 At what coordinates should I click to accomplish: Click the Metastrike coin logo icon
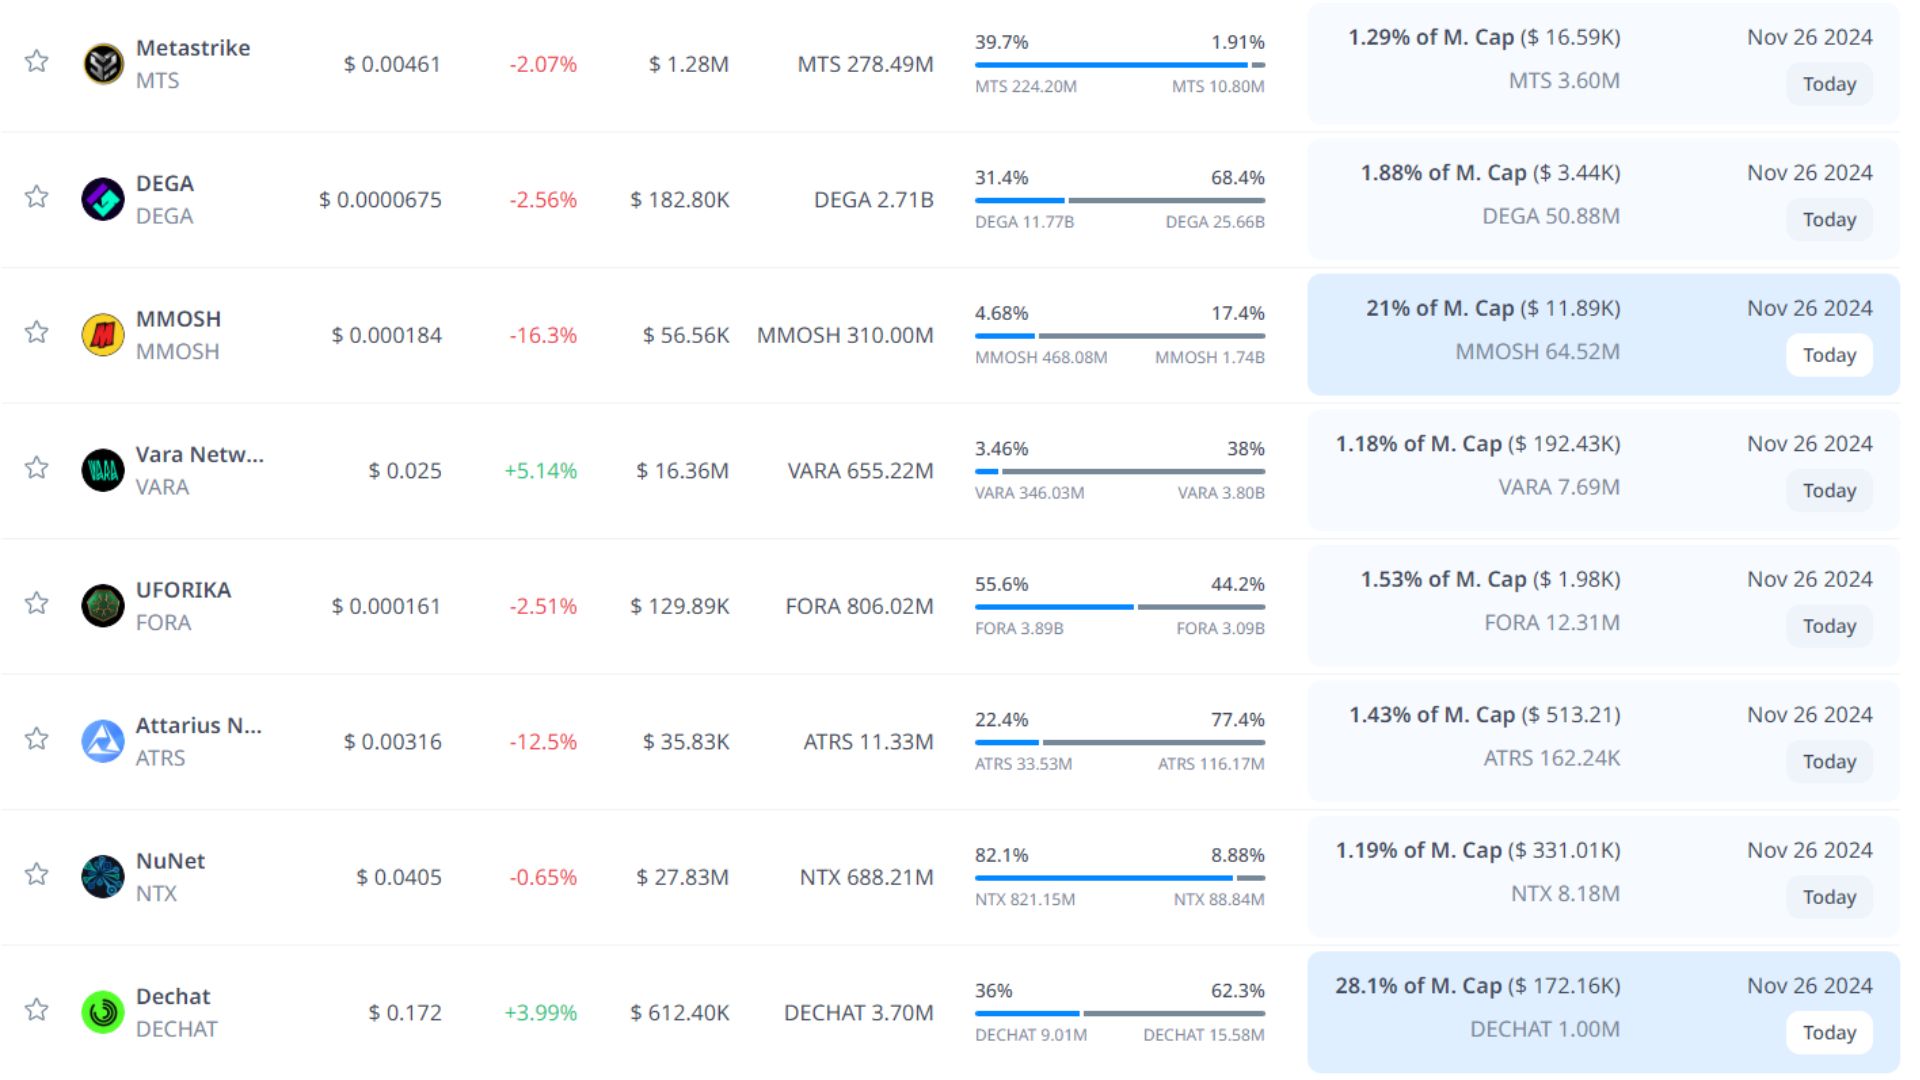[103, 64]
